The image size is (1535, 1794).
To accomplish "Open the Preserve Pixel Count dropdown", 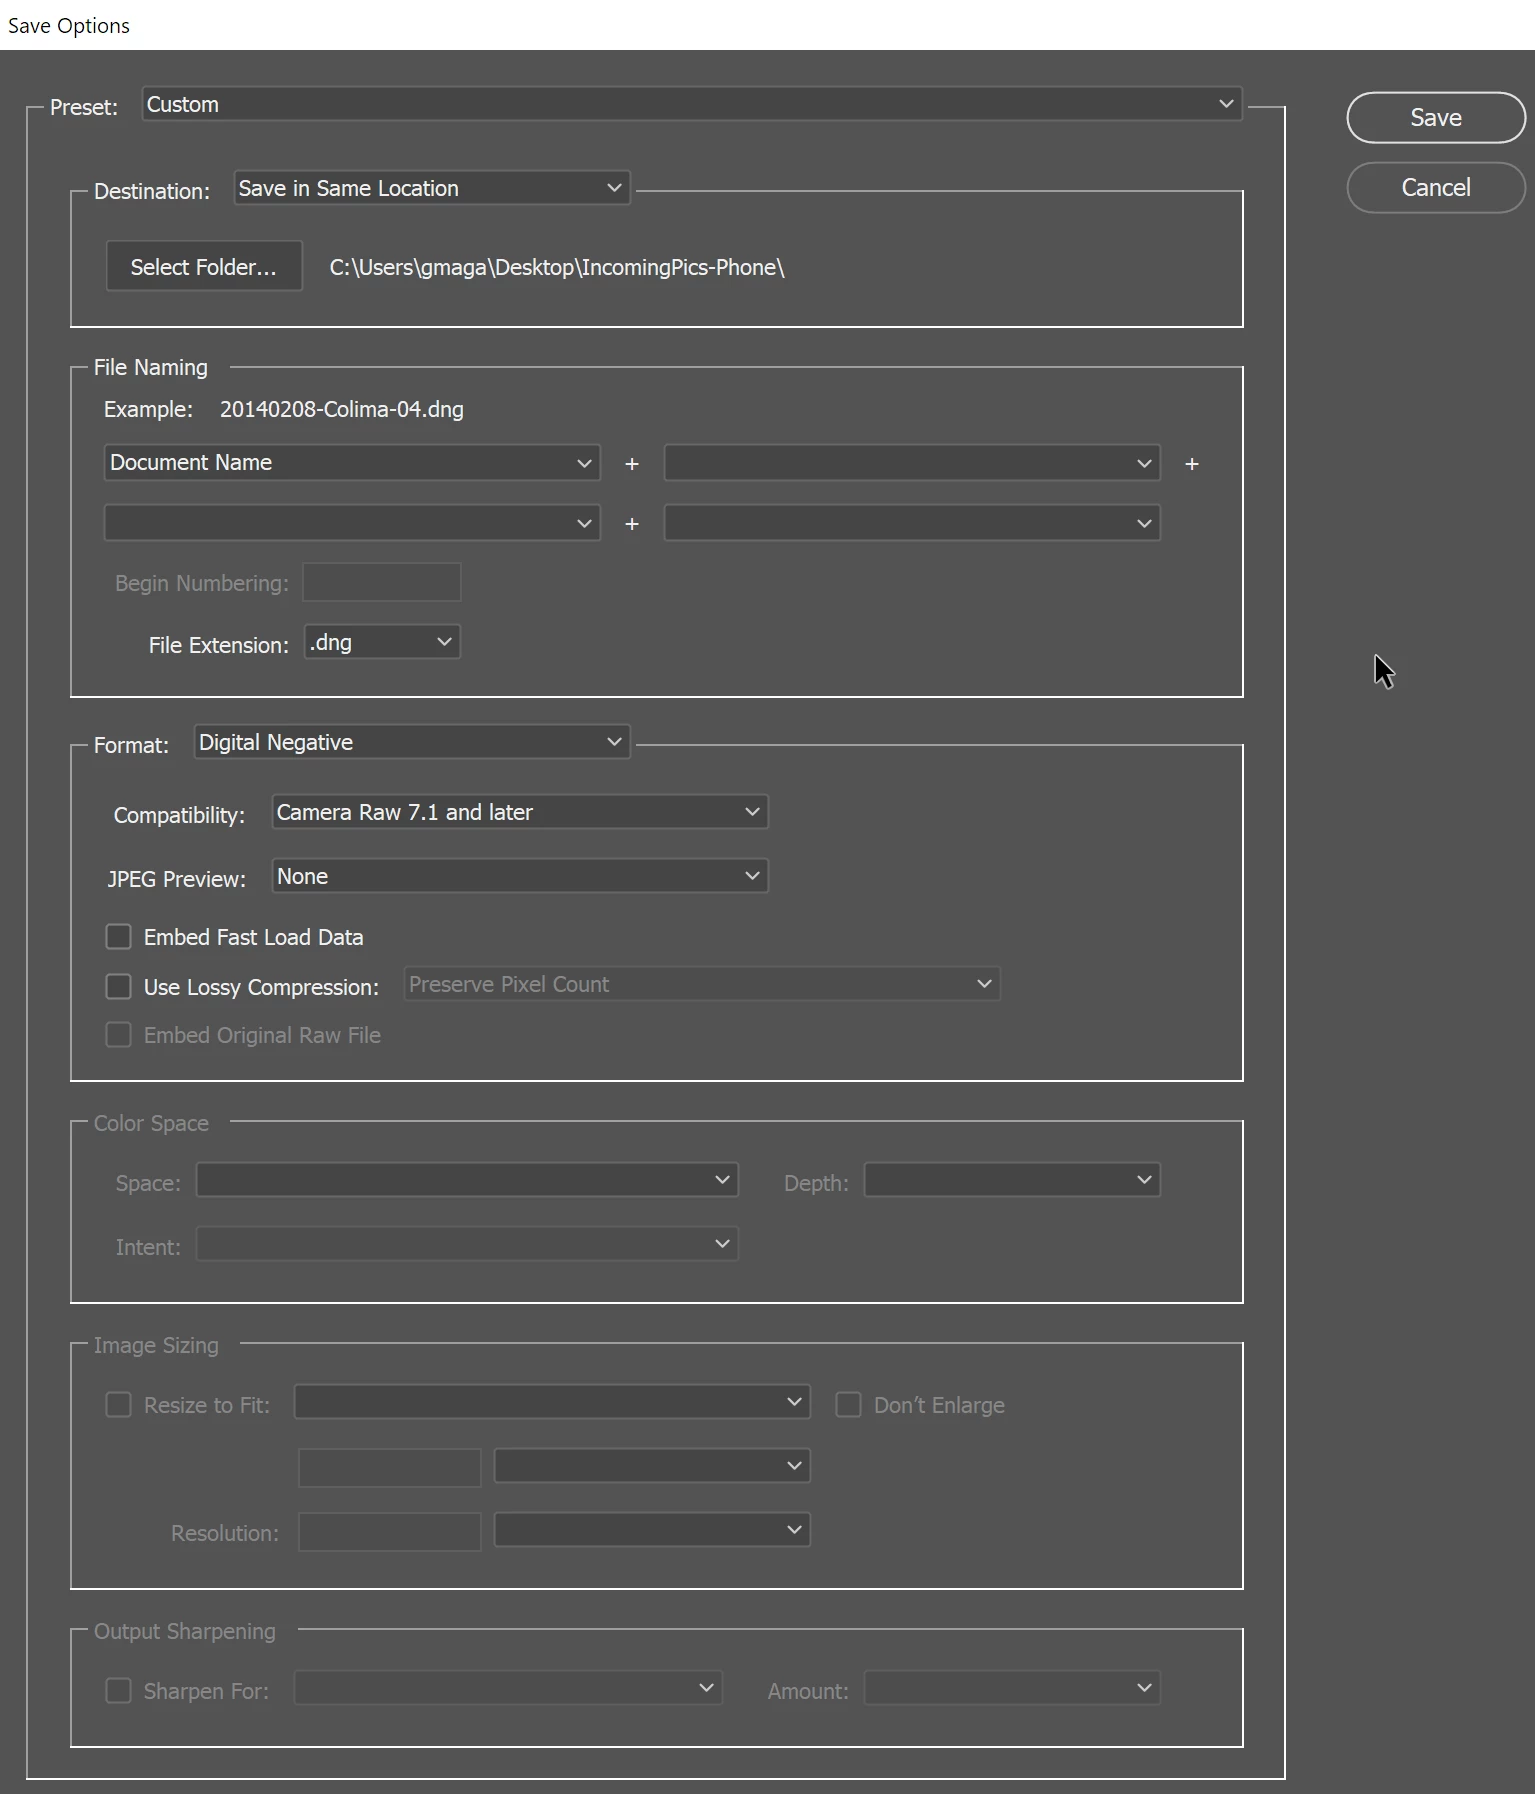I will (x=702, y=984).
